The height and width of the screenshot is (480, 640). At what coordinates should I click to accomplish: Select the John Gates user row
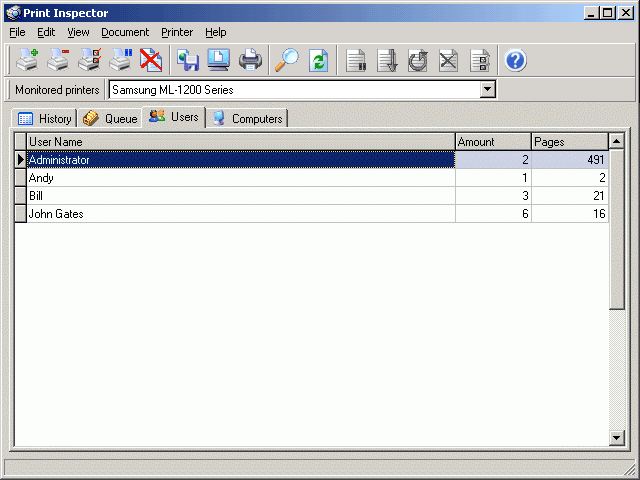(x=312, y=213)
